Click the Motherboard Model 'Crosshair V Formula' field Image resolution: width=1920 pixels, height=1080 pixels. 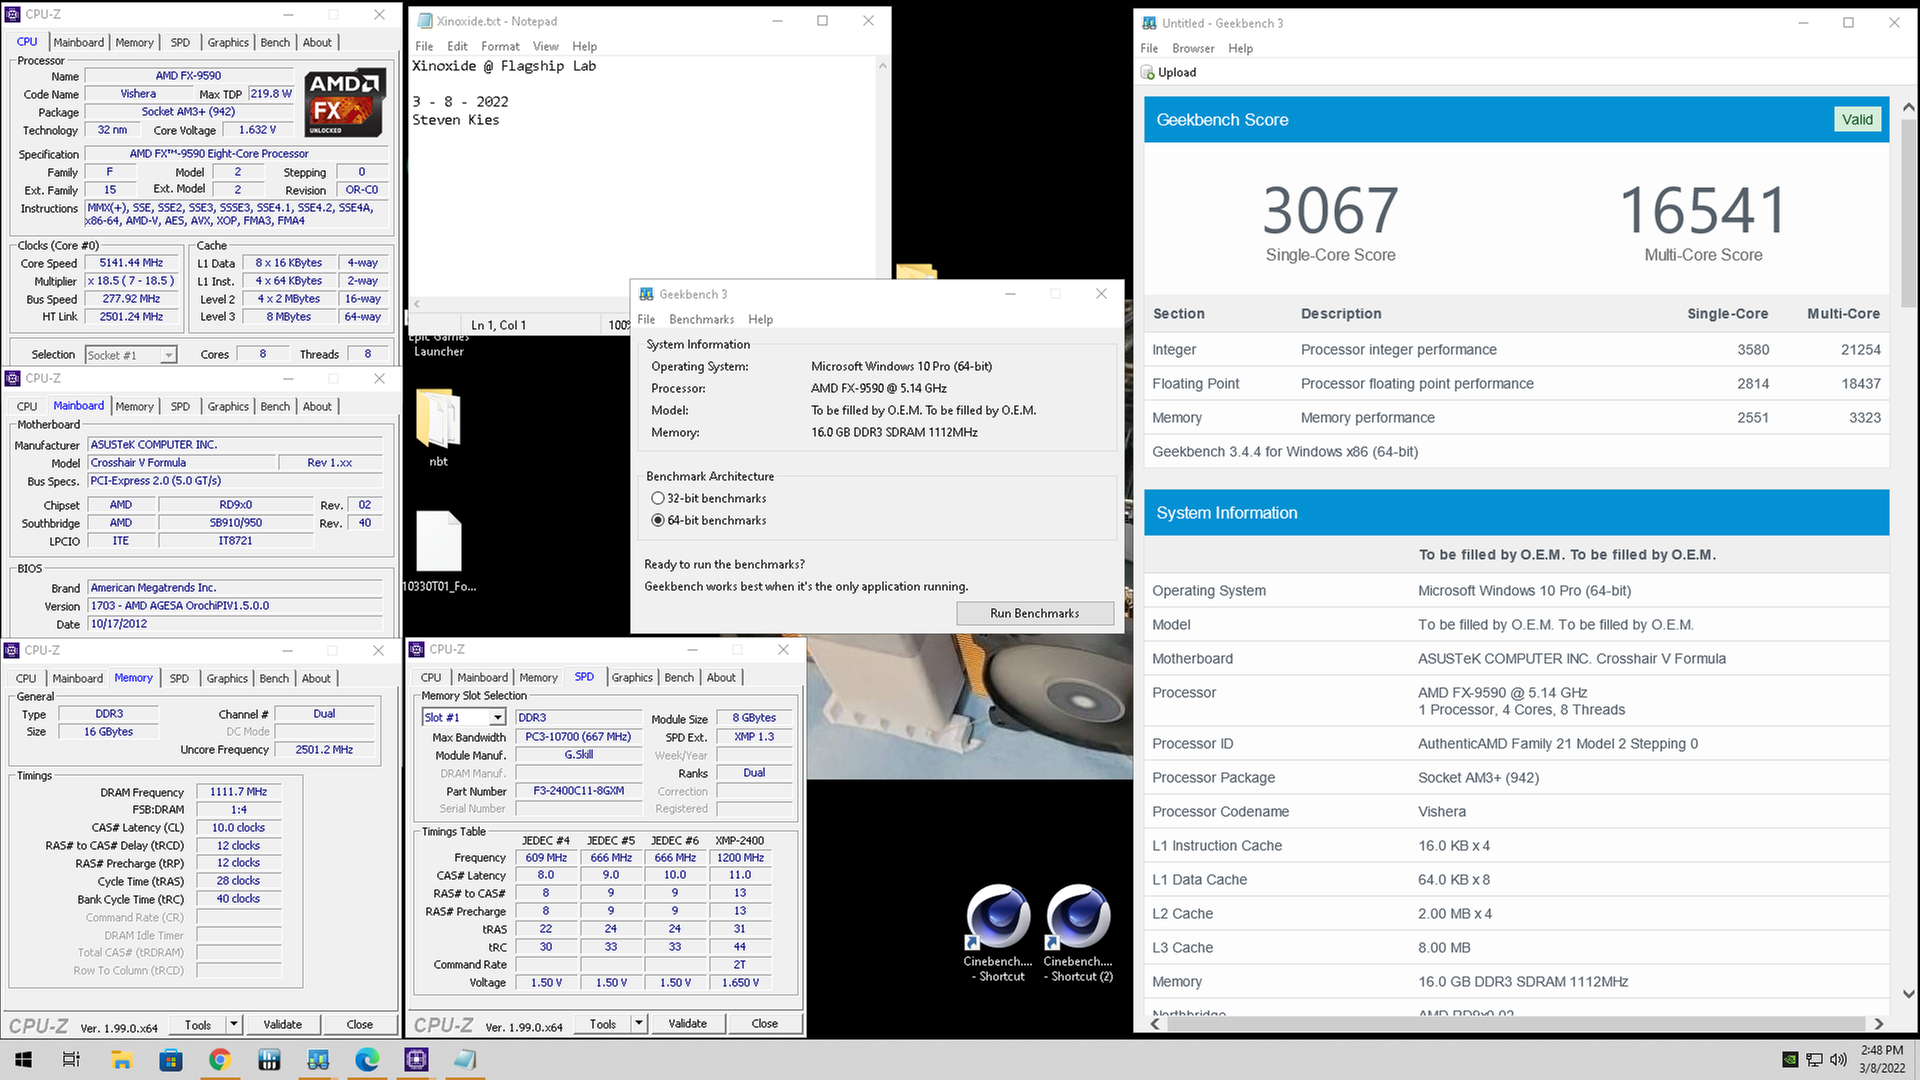click(182, 462)
